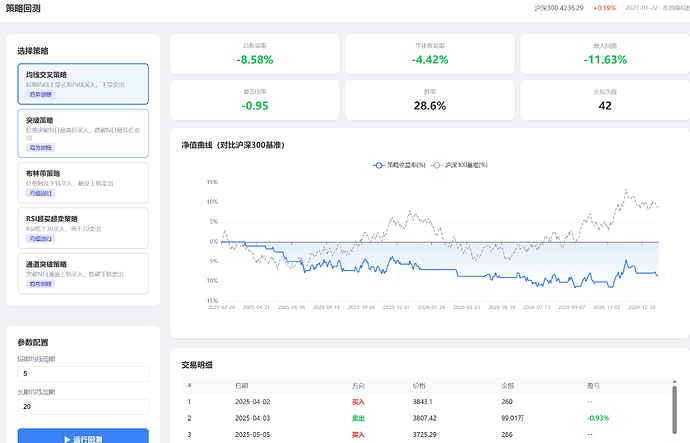This screenshot has height=443, width=690.
Task: Click the play icon on 运行回测 button
Action: point(67,439)
